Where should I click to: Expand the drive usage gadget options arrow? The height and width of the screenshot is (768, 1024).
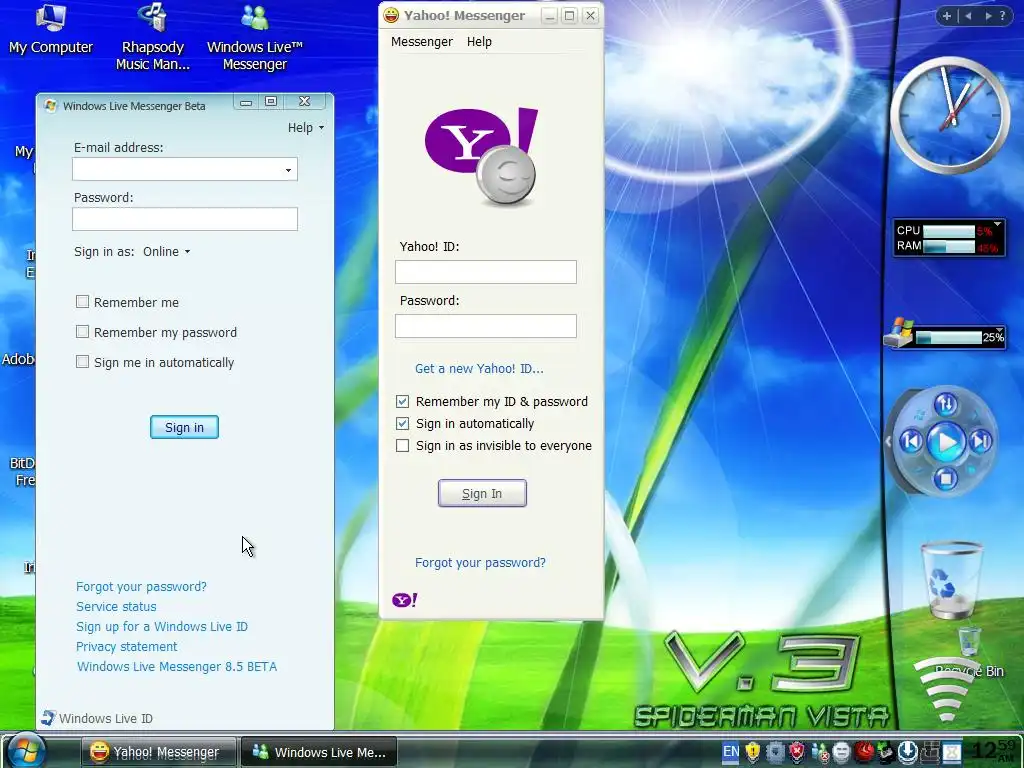click(x=999, y=331)
